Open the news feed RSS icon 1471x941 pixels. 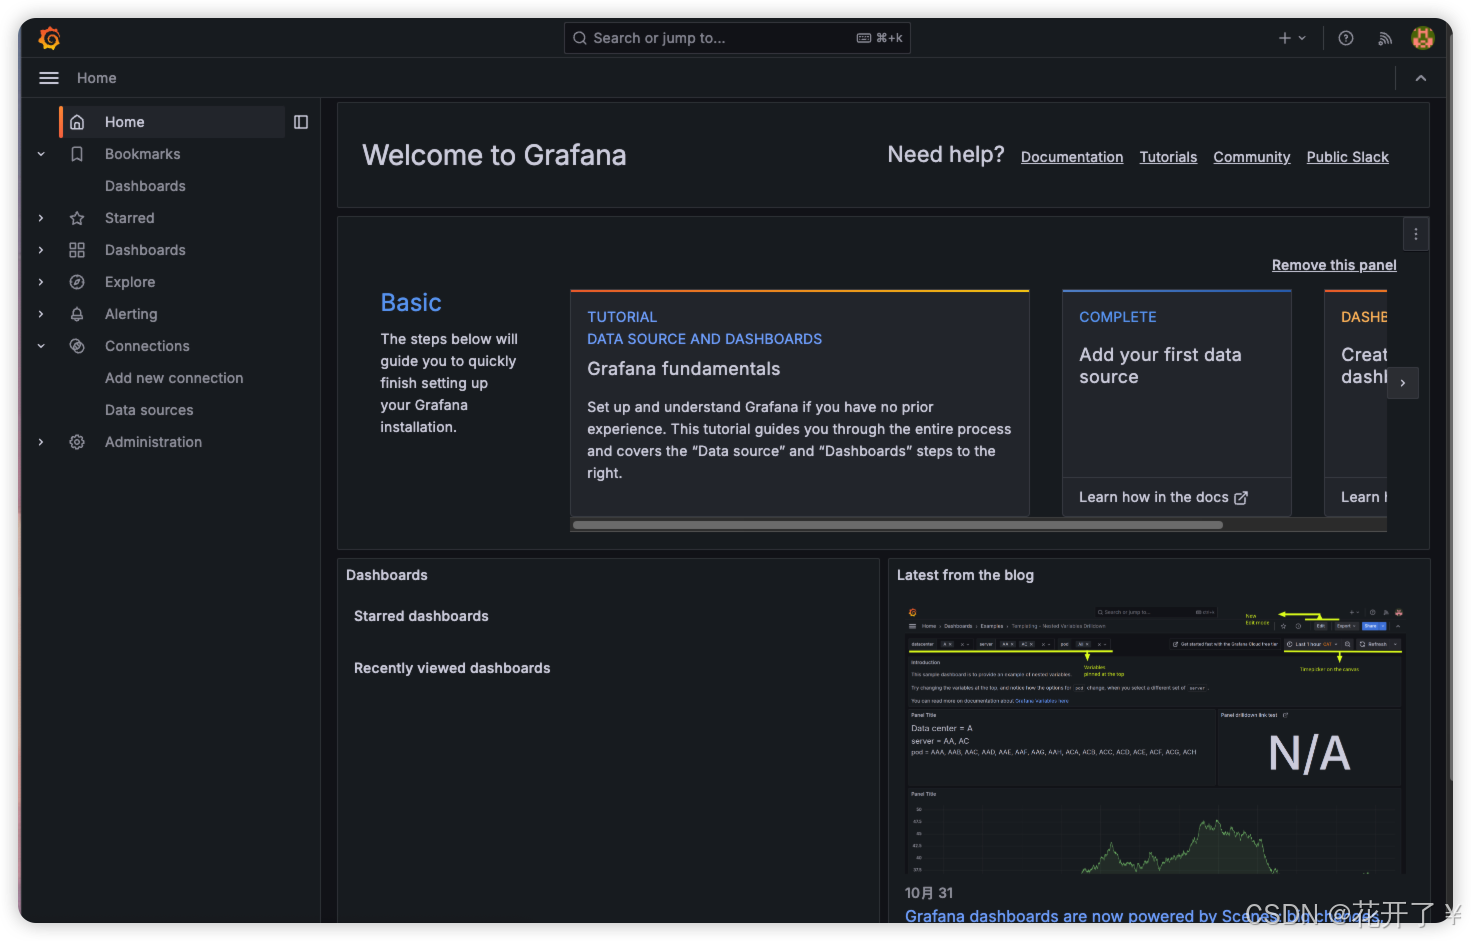[x=1385, y=38]
